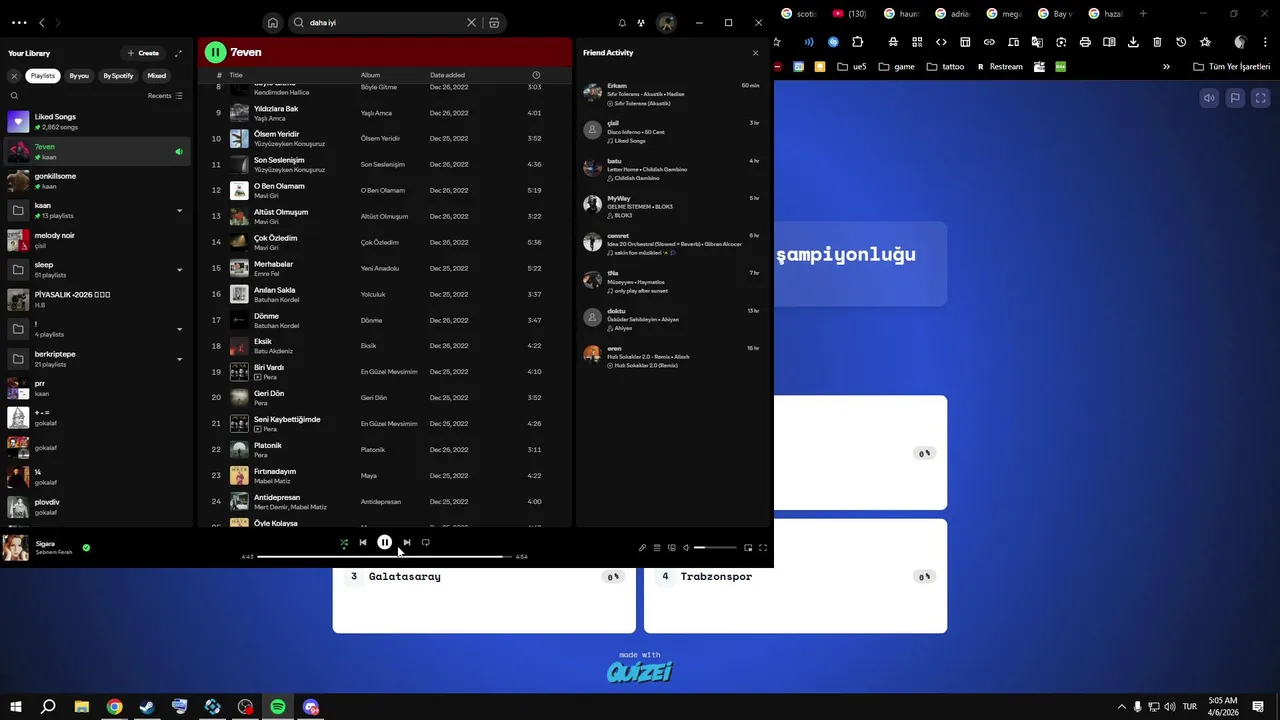Screen dimensions: 1280x720
Task: Open Spotify profile avatar menu
Action: coord(666,22)
